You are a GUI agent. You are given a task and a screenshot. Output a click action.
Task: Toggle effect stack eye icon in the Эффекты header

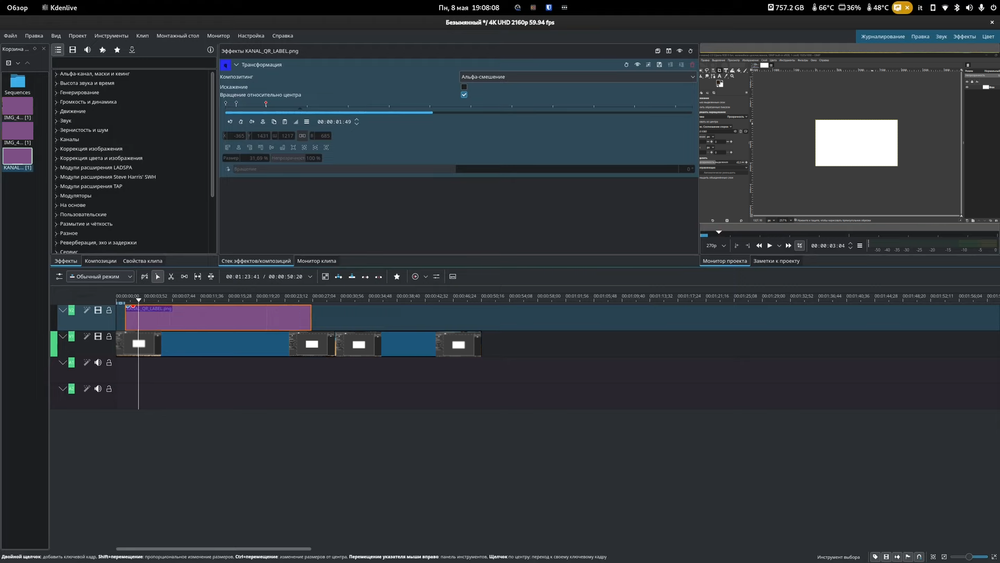[680, 51]
